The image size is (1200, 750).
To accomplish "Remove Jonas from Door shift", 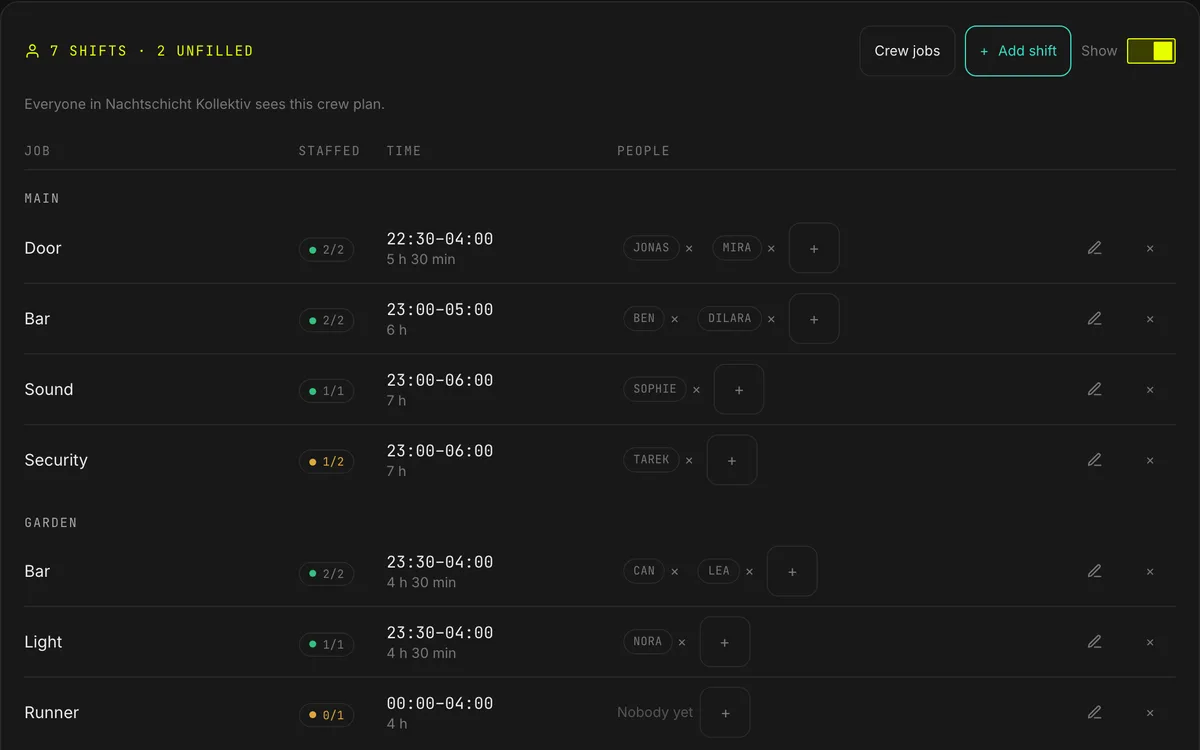I will [x=689, y=248].
